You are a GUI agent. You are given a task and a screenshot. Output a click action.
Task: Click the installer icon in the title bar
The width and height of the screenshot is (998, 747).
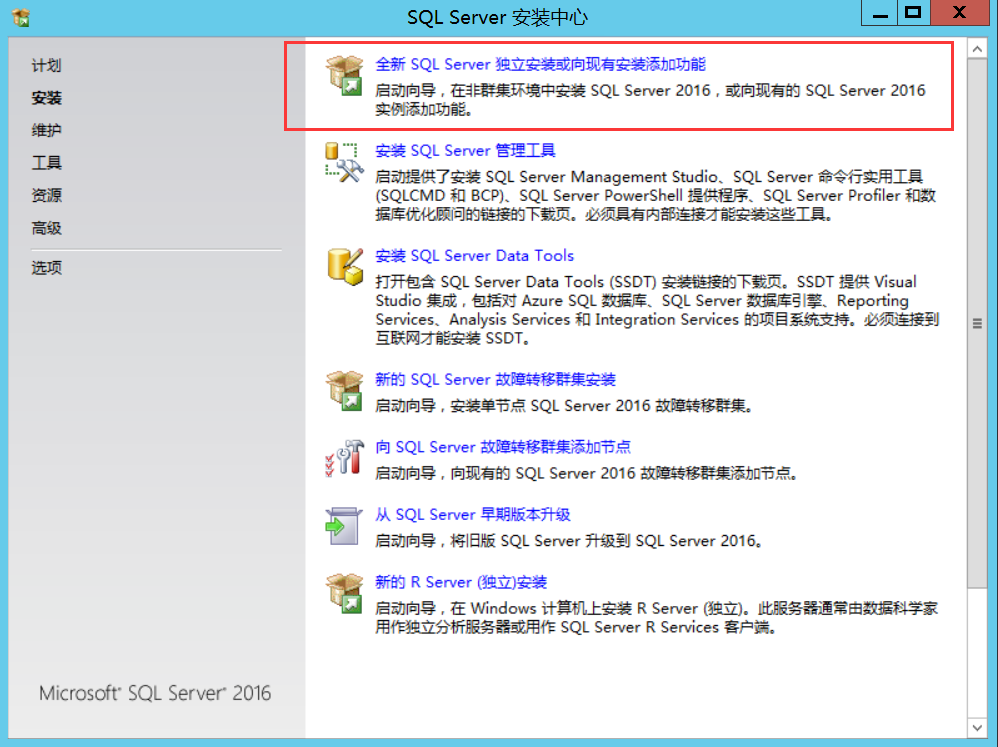[21, 17]
